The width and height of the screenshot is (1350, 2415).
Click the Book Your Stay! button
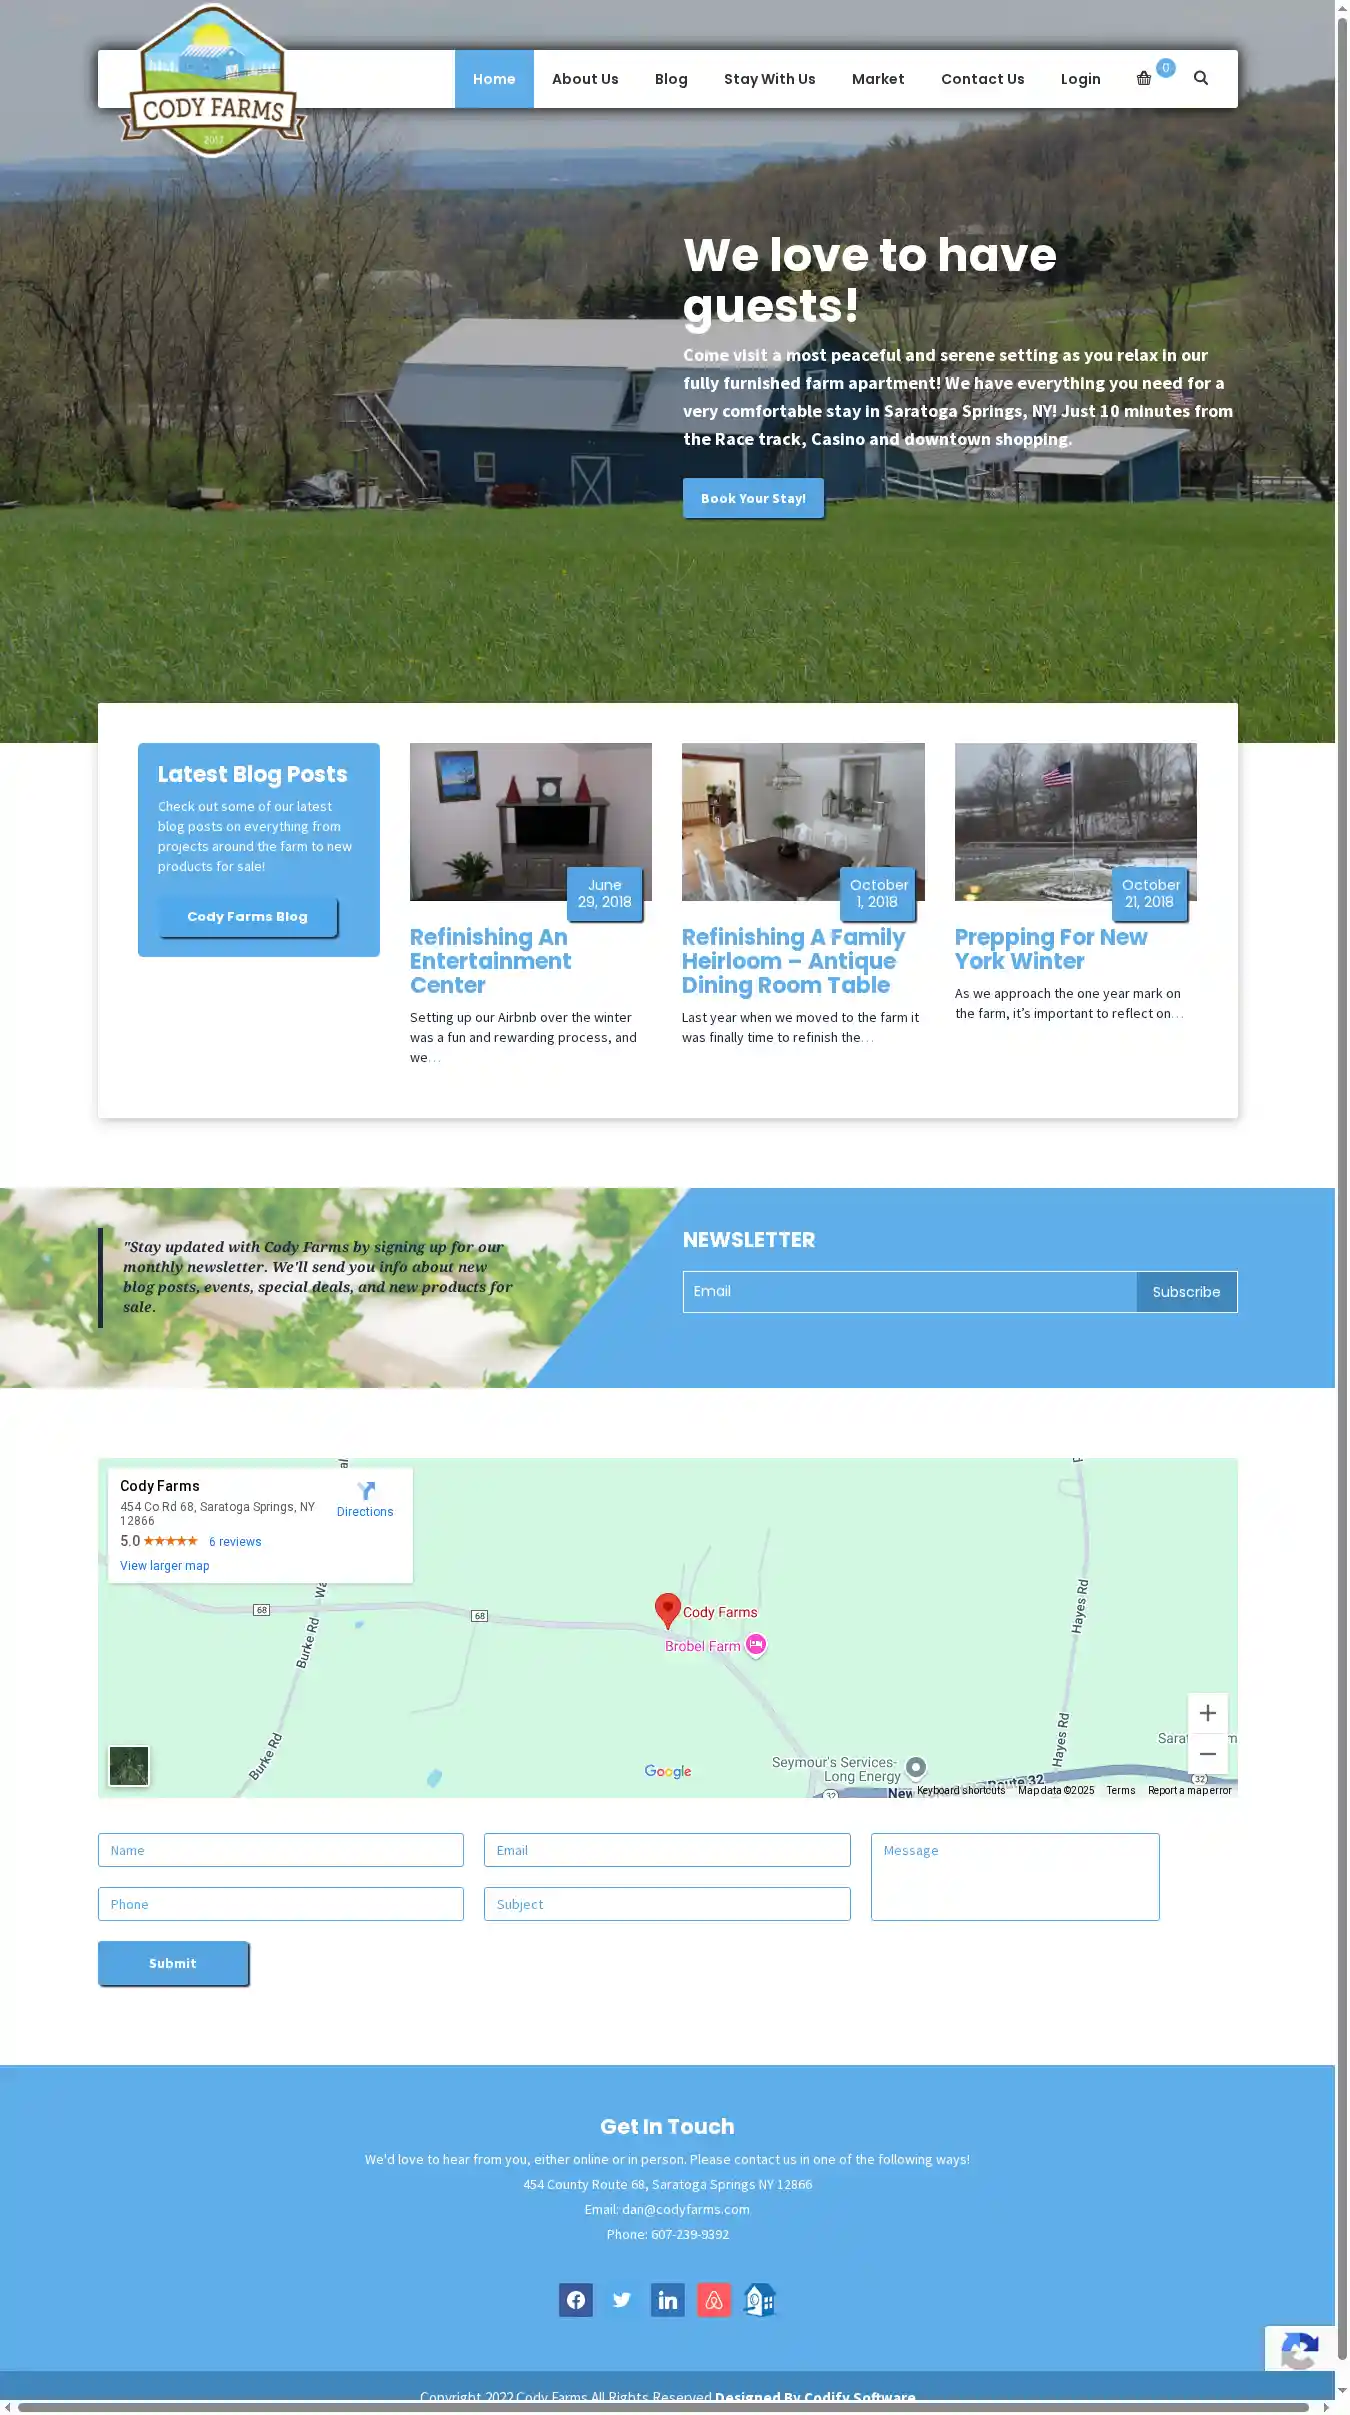[753, 498]
